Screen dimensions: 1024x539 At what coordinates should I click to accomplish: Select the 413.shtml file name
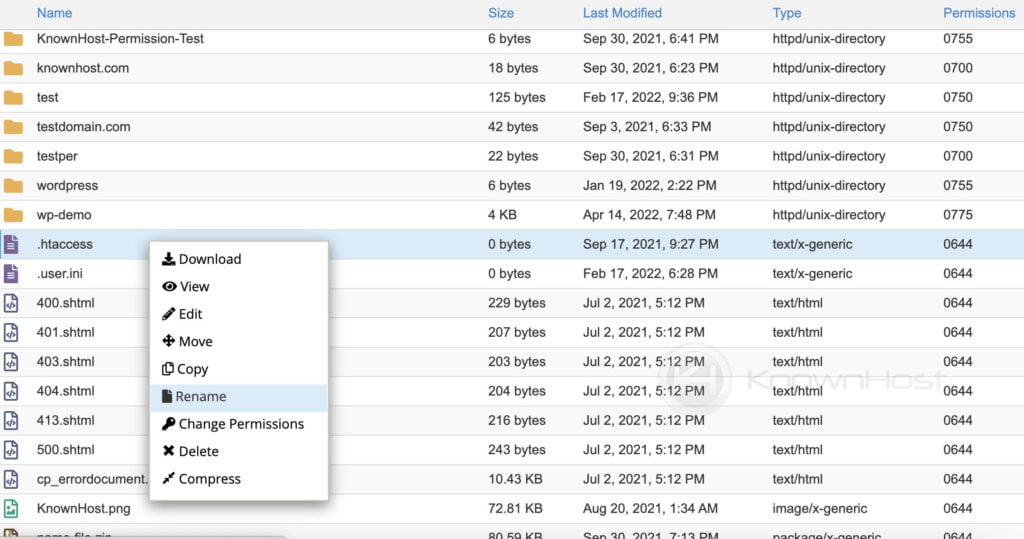pos(65,421)
